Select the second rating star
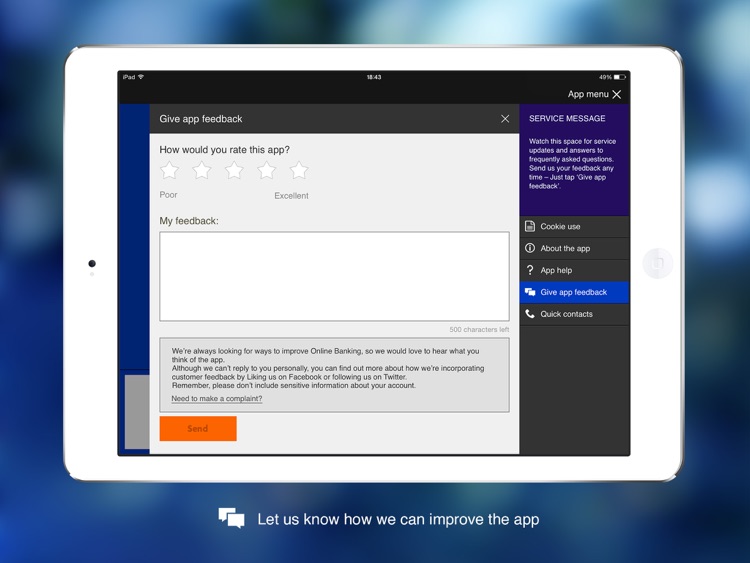This screenshot has height=563, width=750. 202,170
